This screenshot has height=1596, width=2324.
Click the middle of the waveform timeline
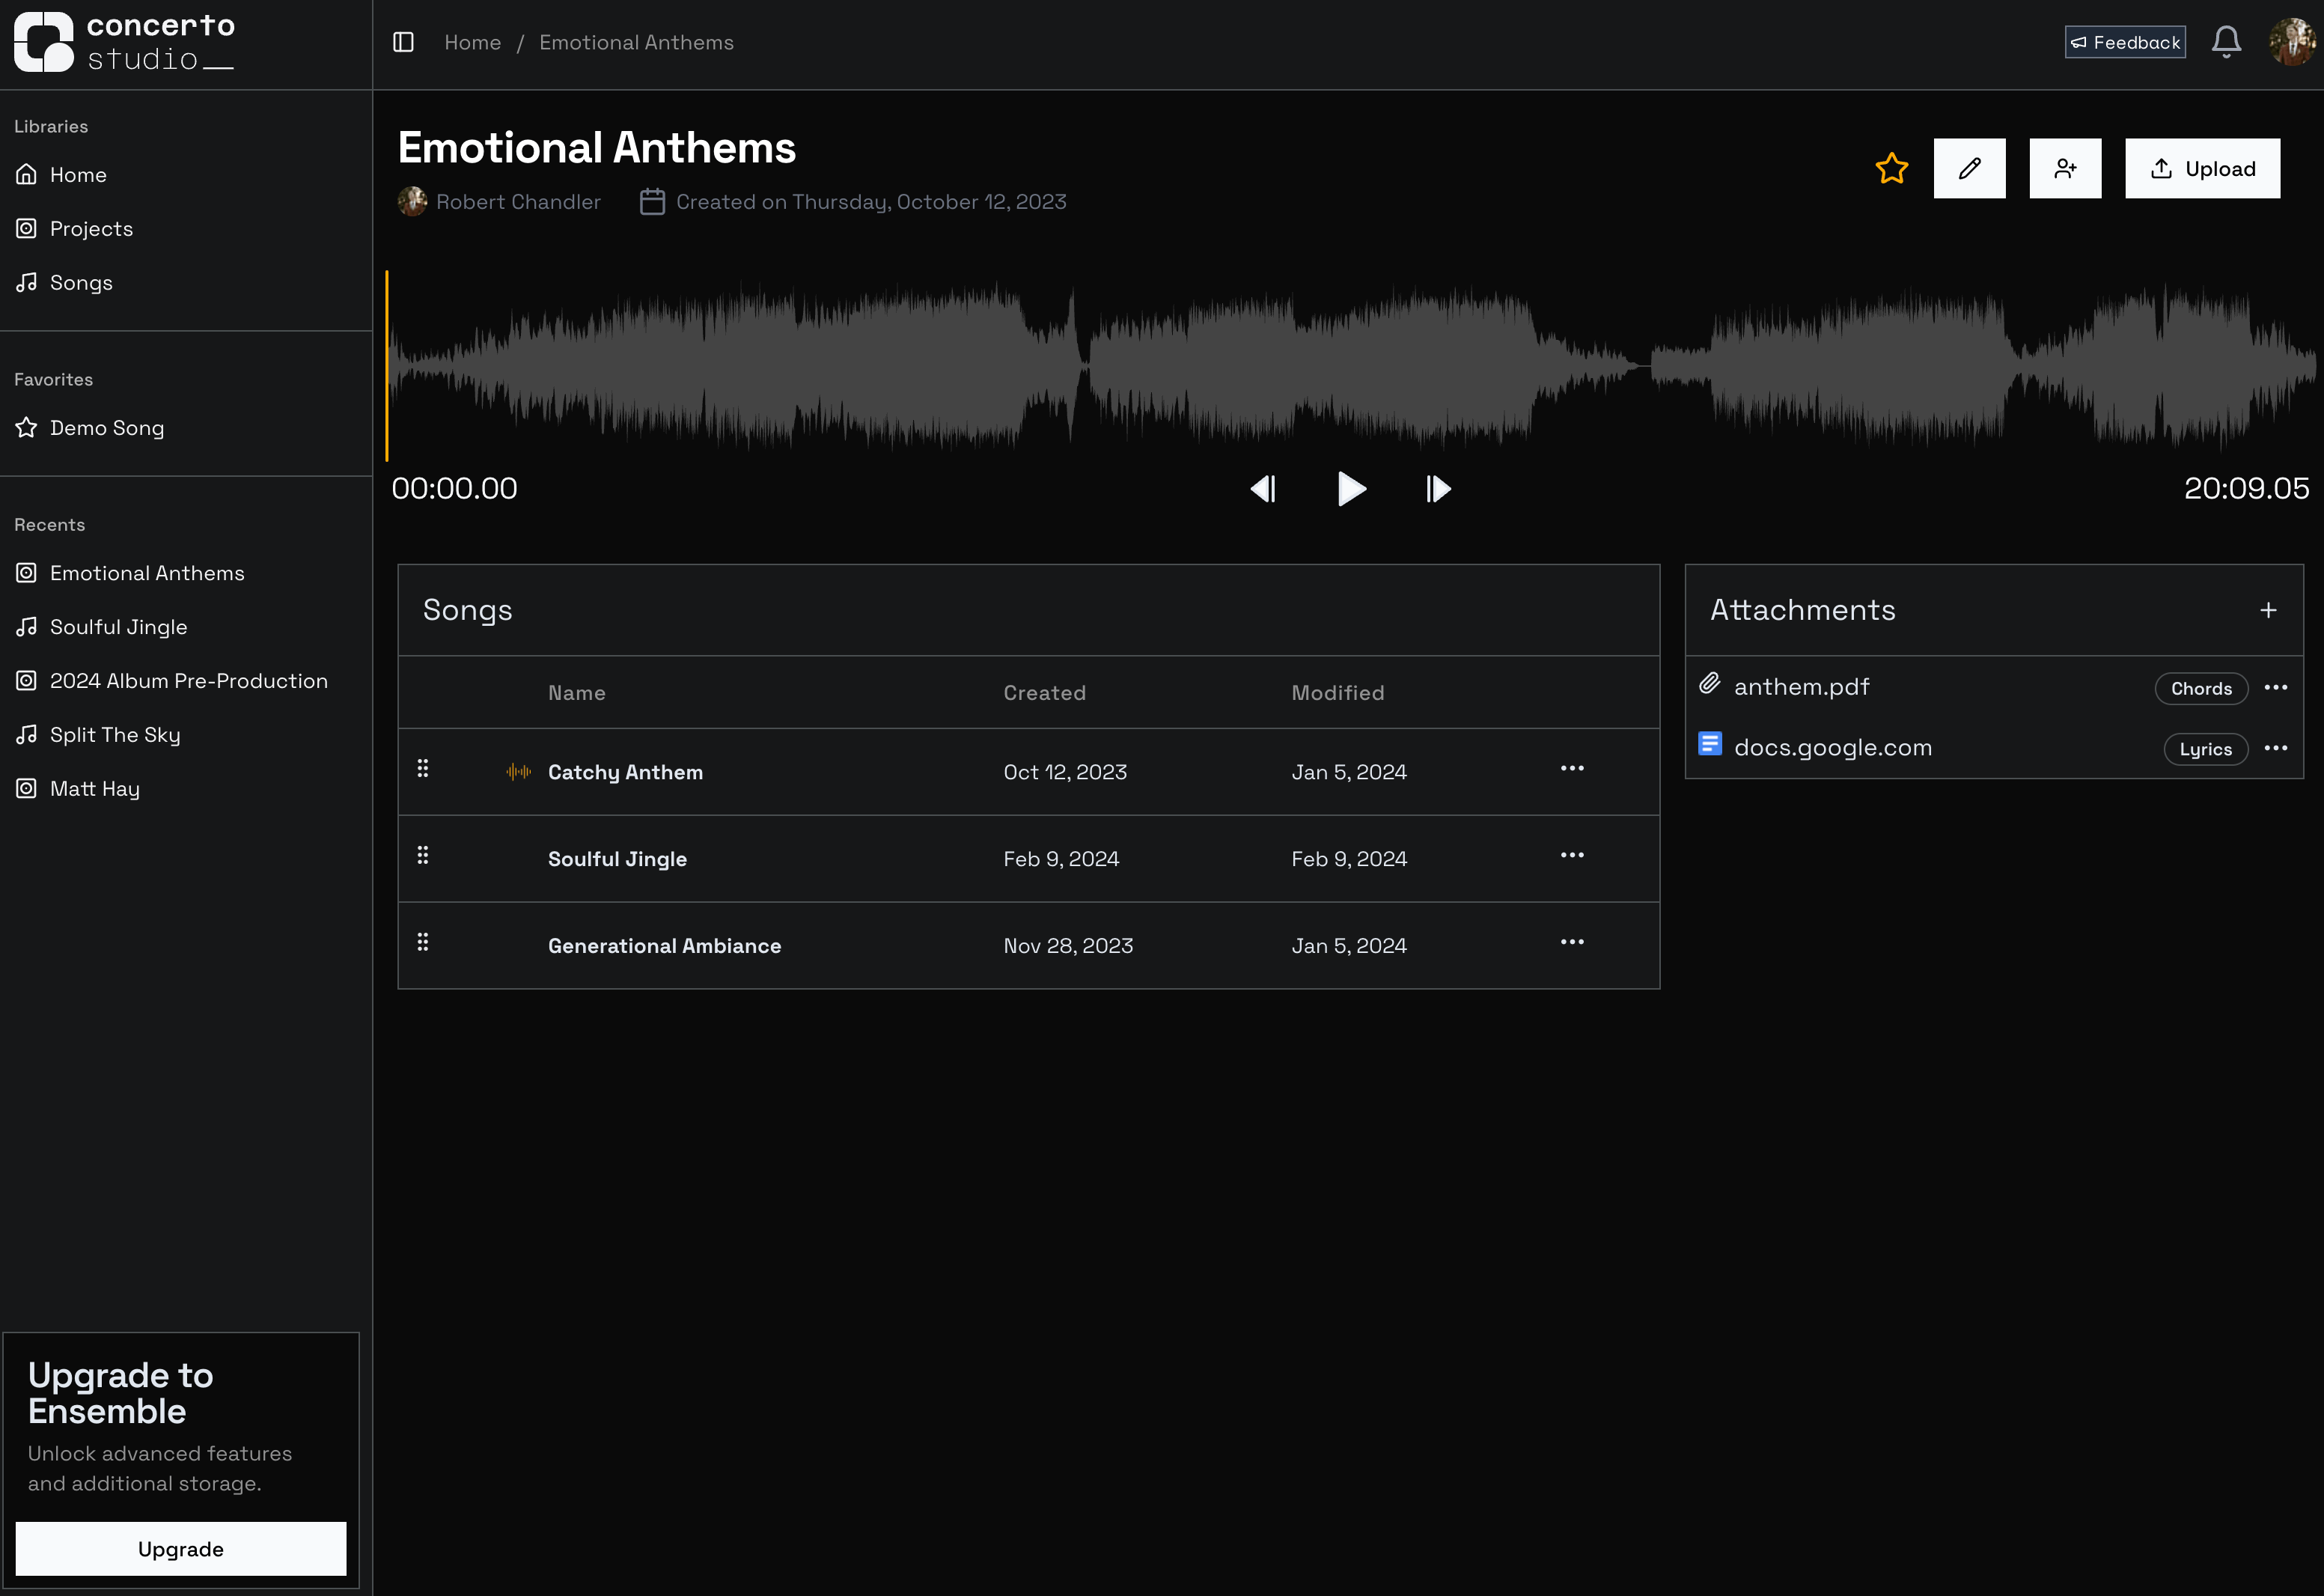(x=1350, y=367)
